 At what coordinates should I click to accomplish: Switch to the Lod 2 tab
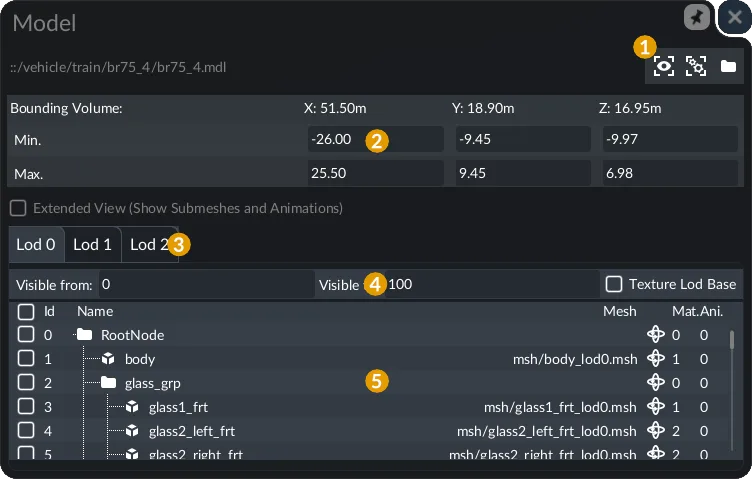150,245
